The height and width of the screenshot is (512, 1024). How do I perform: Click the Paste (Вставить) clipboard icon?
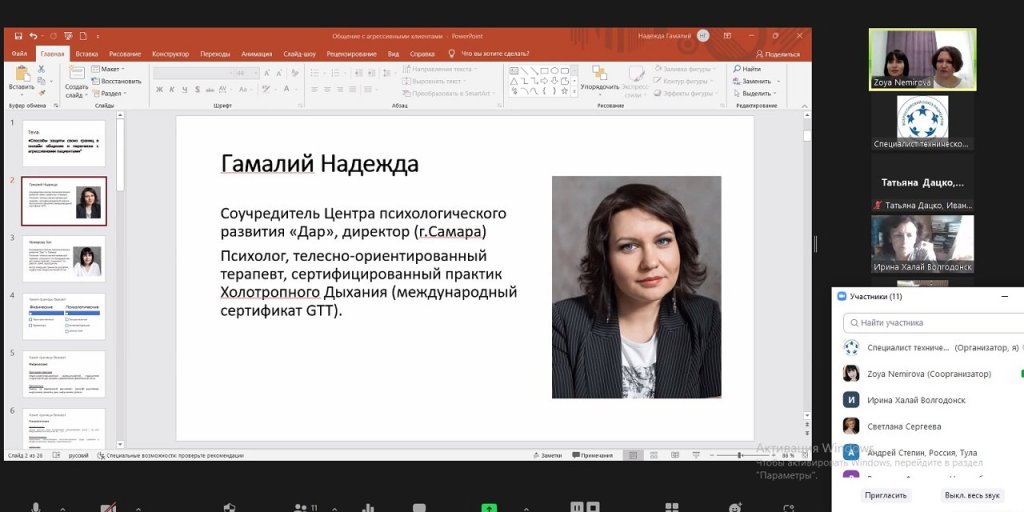pyautogui.click(x=21, y=73)
